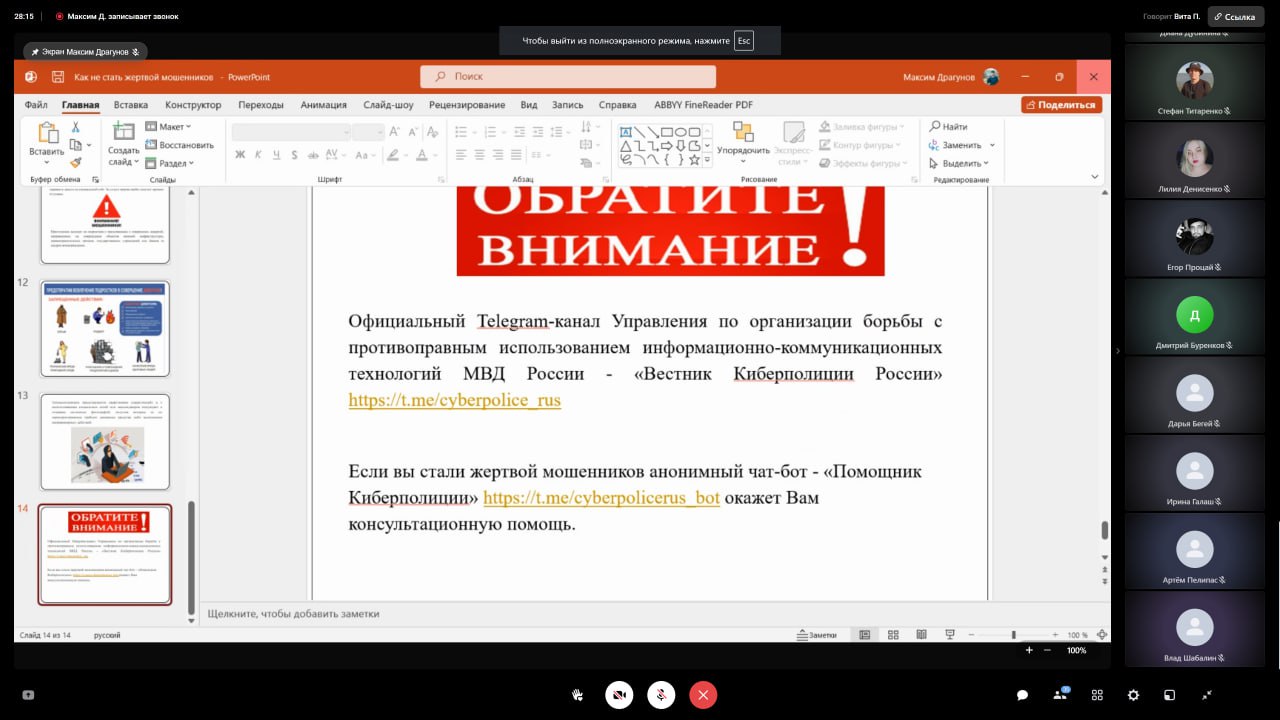Open the chat panel icon
Viewport: 1280px width, 720px height.
pos(1022,695)
